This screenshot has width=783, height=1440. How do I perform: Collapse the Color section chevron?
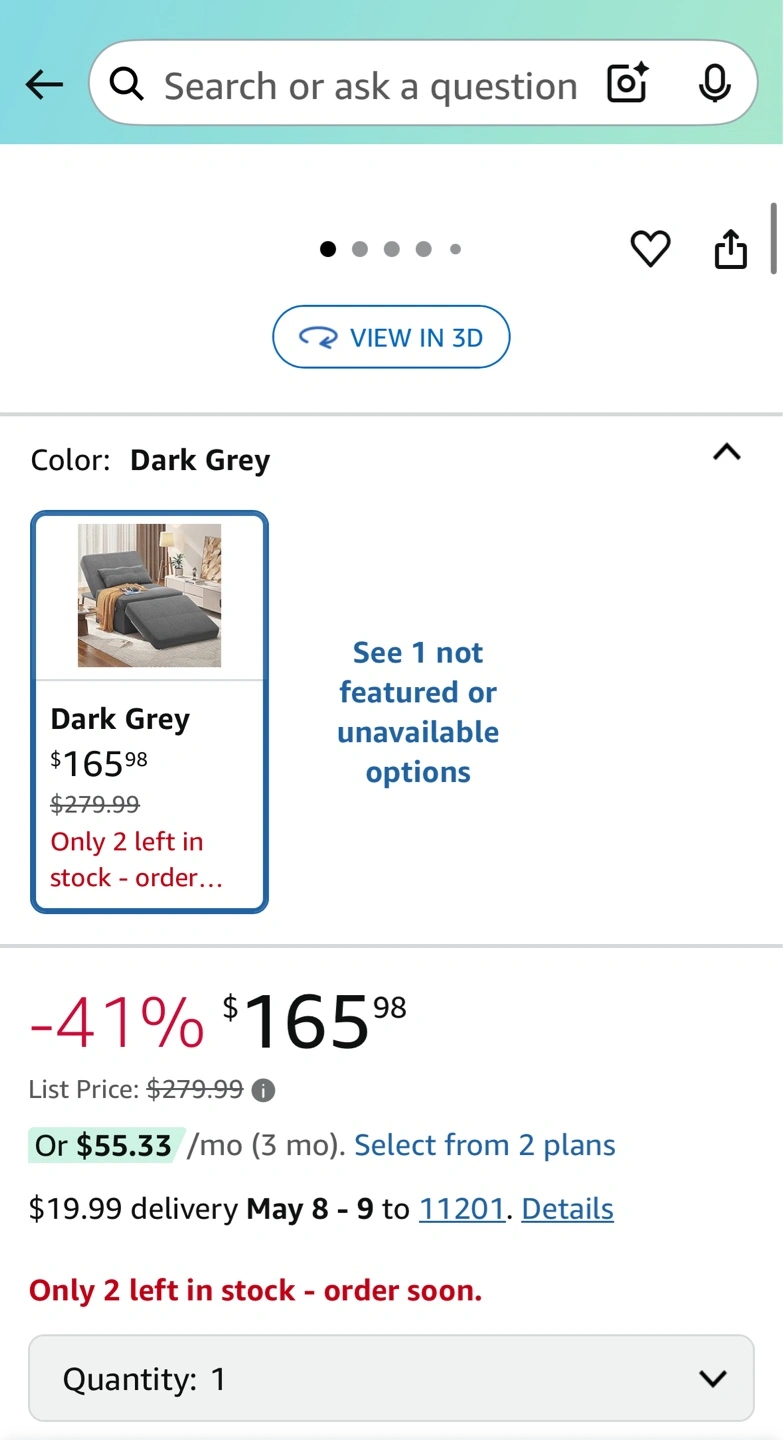[727, 452]
